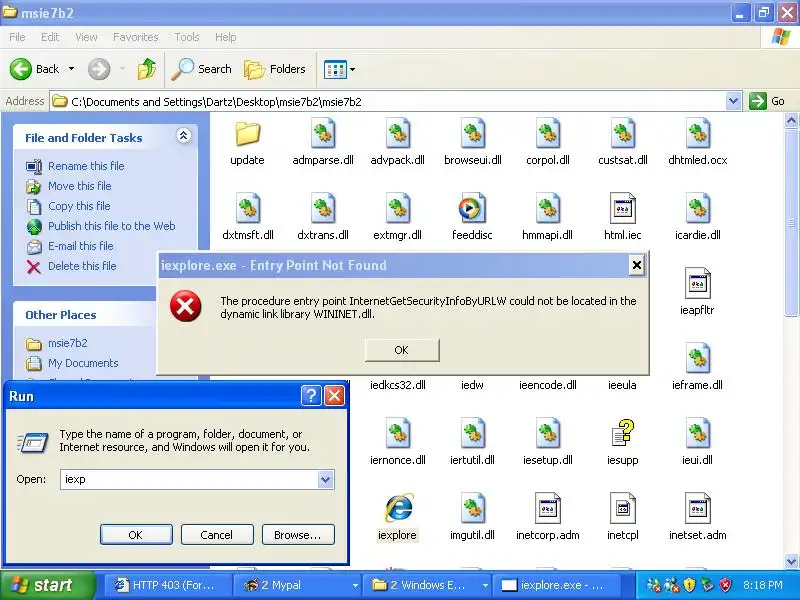This screenshot has width=800, height=600.
Task: Open the Tools menu
Action: 187,37
